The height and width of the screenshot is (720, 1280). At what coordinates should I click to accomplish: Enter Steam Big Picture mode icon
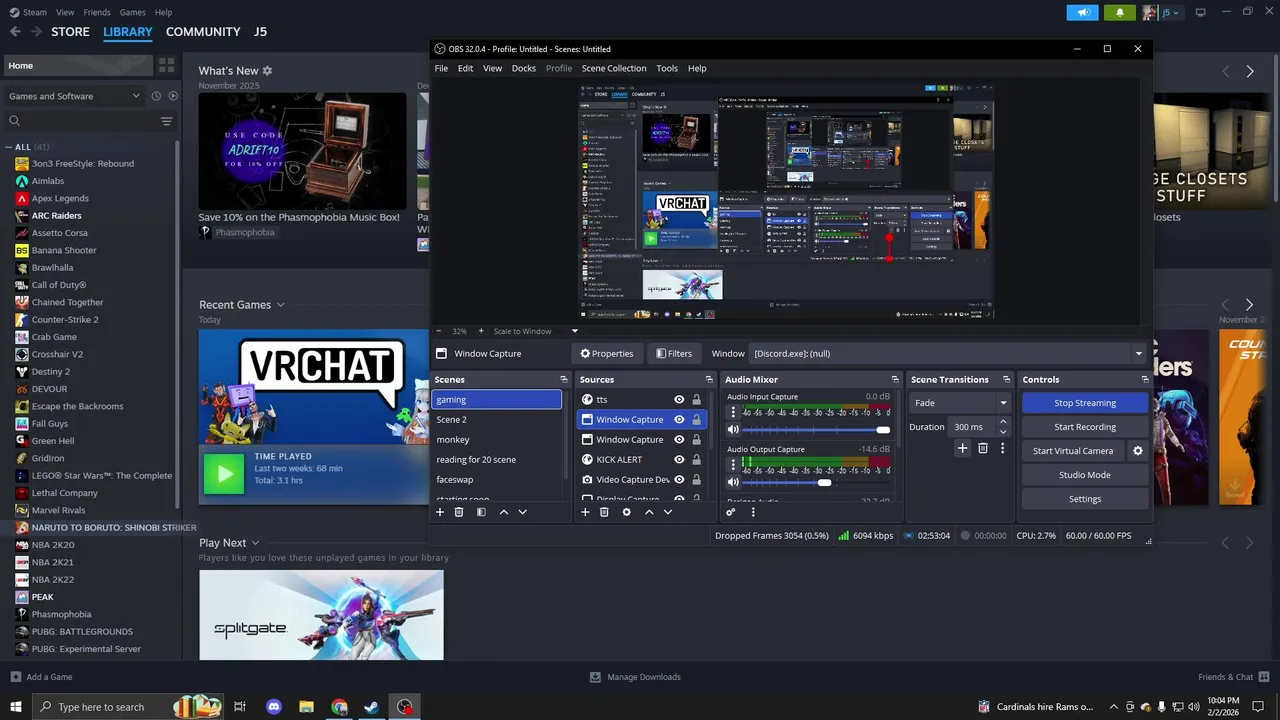click(x=1200, y=12)
